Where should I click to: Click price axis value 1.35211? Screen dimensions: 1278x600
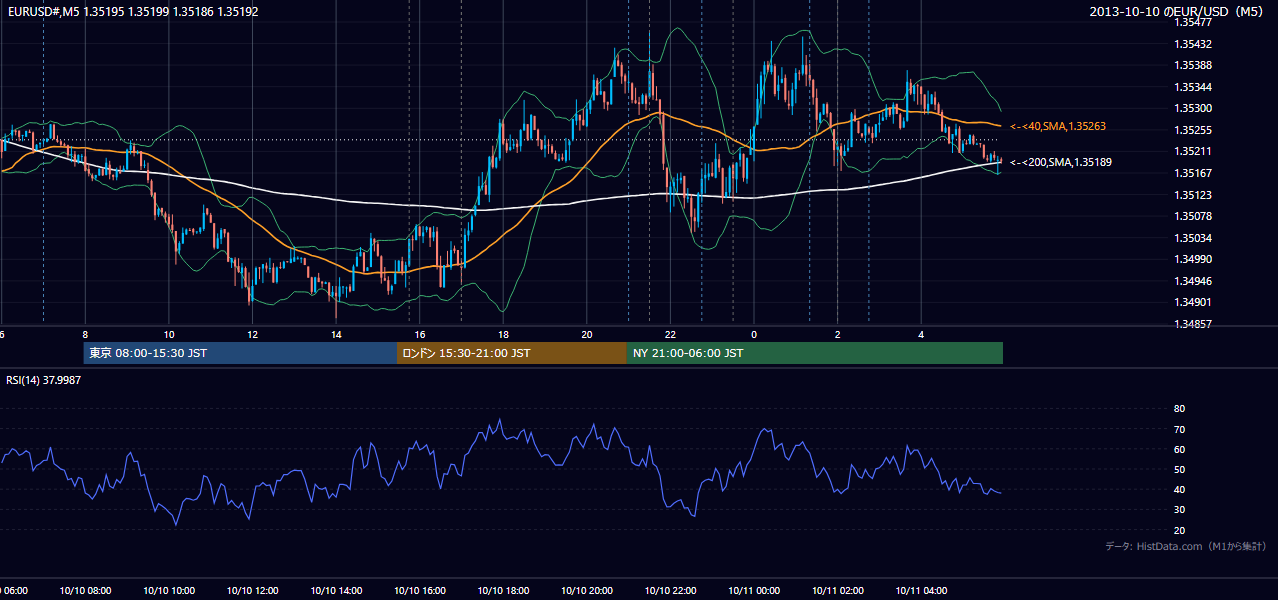[x=1193, y=151]
